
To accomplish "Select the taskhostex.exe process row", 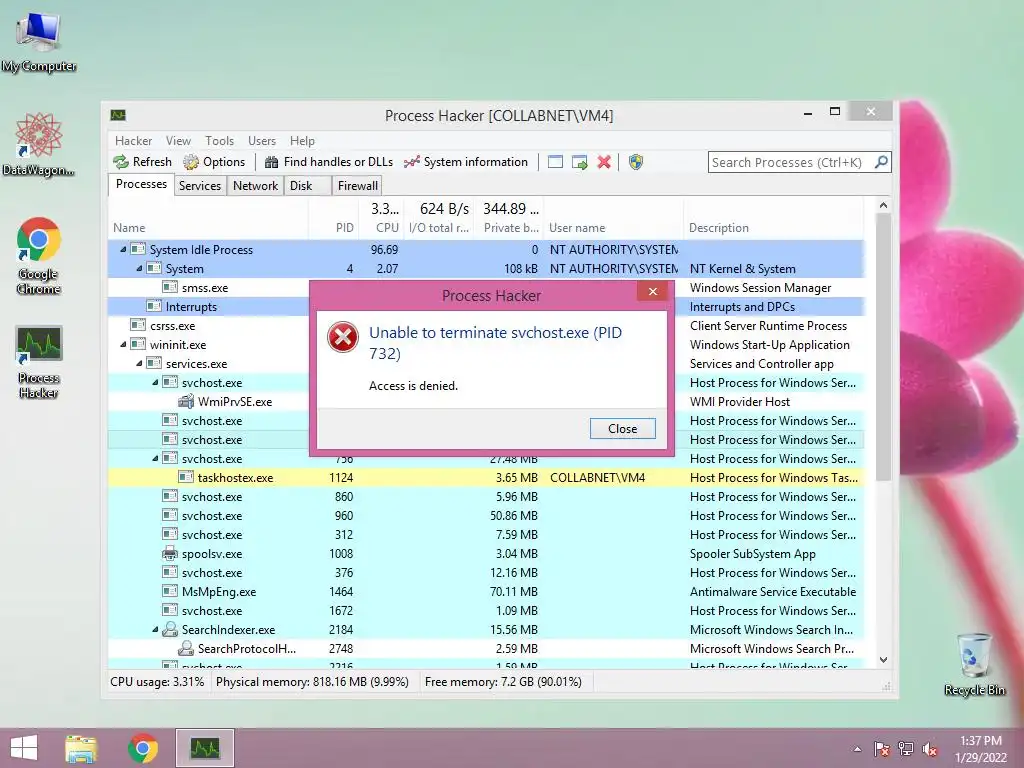I will (x=487, y=478).
